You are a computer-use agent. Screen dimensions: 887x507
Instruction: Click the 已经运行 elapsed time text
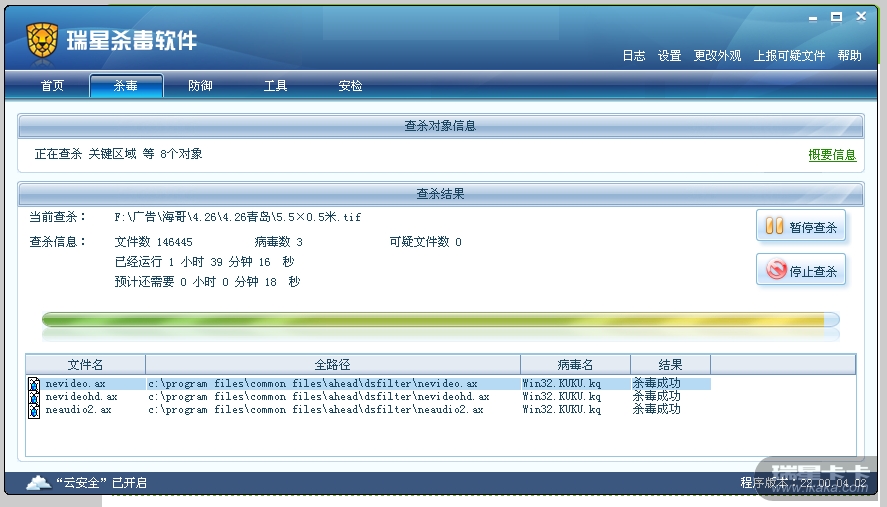pos(204,262)
